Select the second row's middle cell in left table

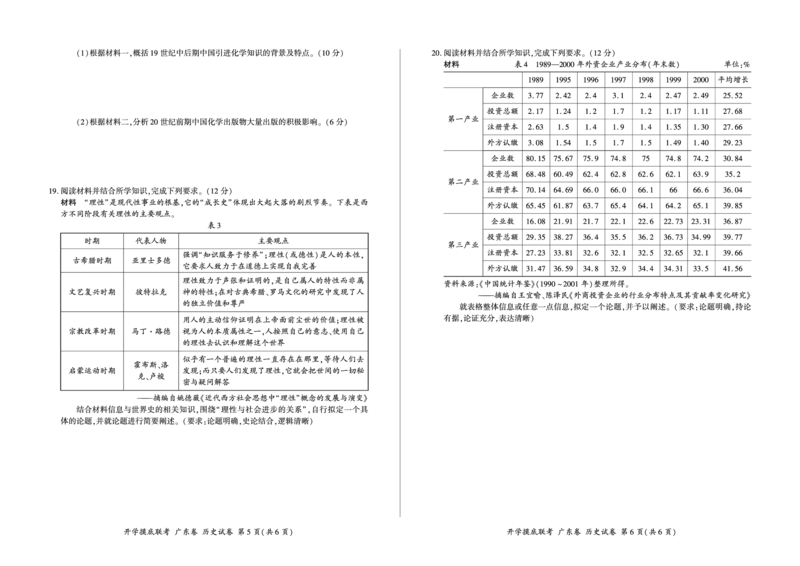point(152,291)
